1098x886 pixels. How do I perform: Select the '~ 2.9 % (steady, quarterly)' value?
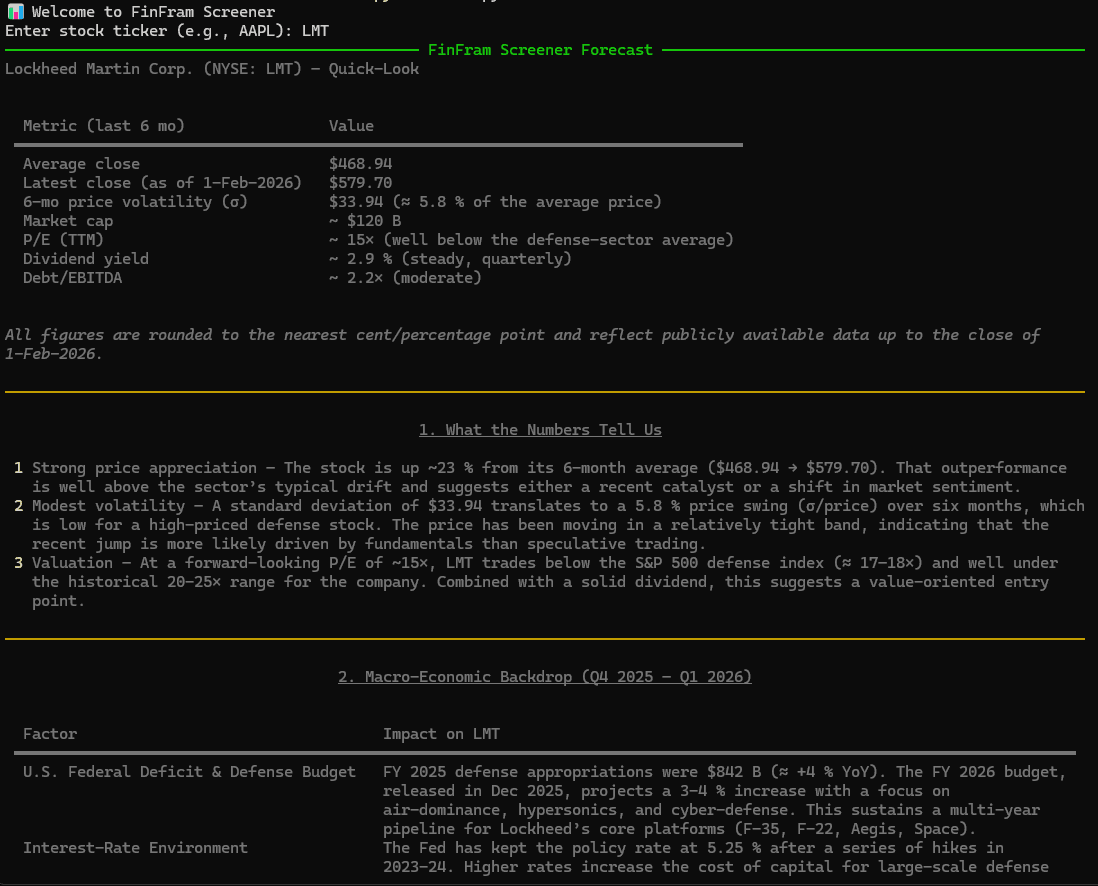[450, 258]
